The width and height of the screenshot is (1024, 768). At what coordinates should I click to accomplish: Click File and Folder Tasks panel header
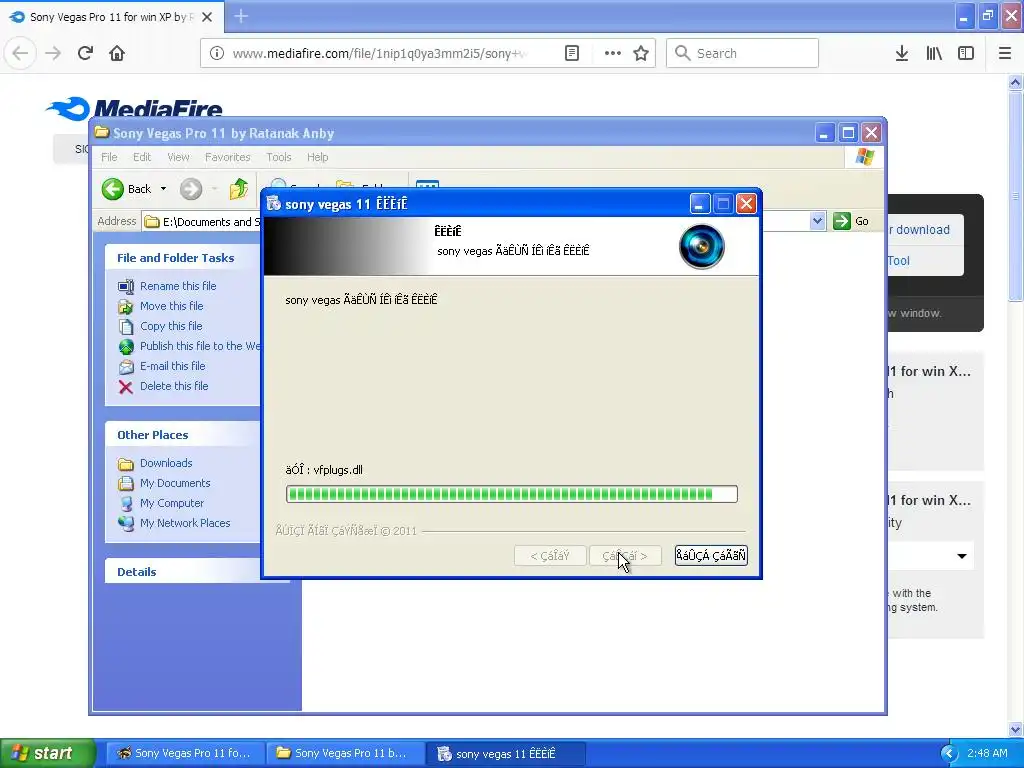(182, 257)
